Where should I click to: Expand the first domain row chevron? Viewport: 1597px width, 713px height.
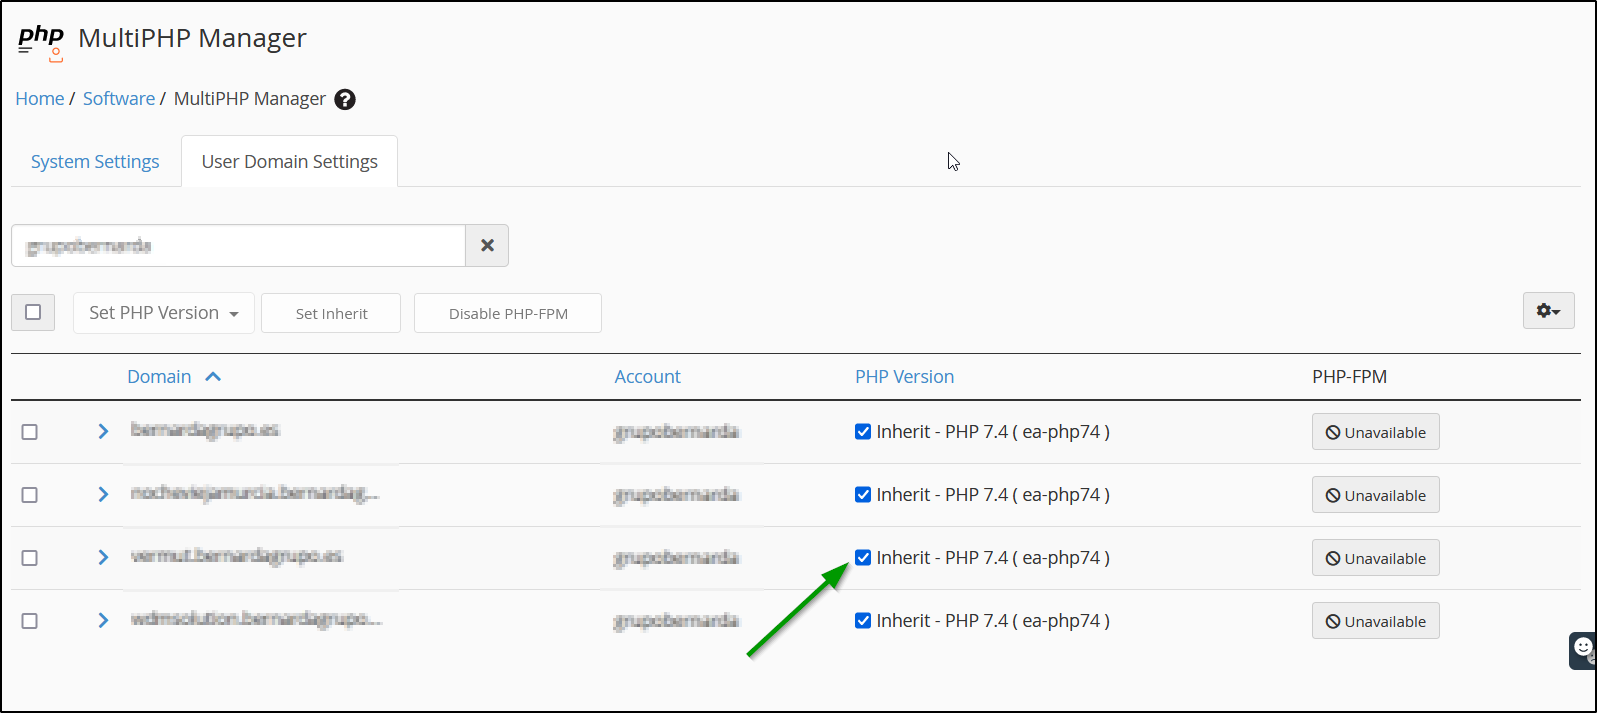point(103,432)
